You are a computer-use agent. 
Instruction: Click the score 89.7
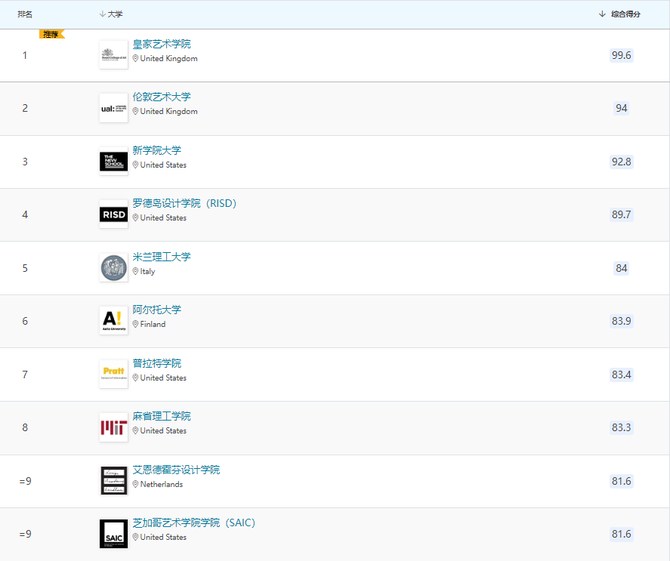pyautogui.click(x=621, y=214)
